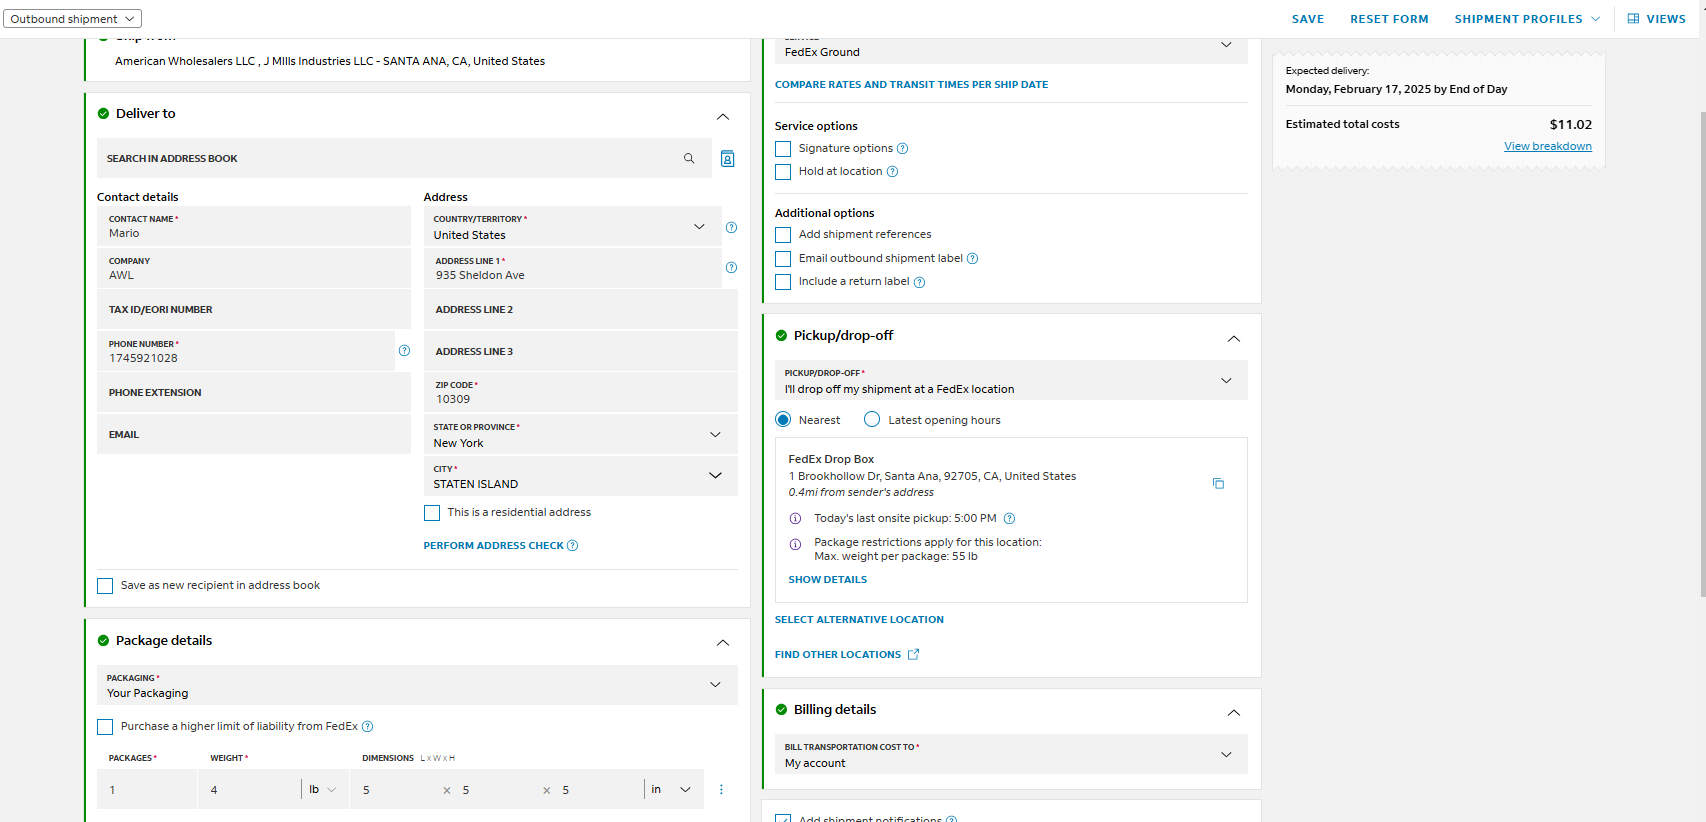The height and width of the screenshot is (822, 1706).
Task: Click the help icon beside Phone Number
Action: (x=404, y=350)
